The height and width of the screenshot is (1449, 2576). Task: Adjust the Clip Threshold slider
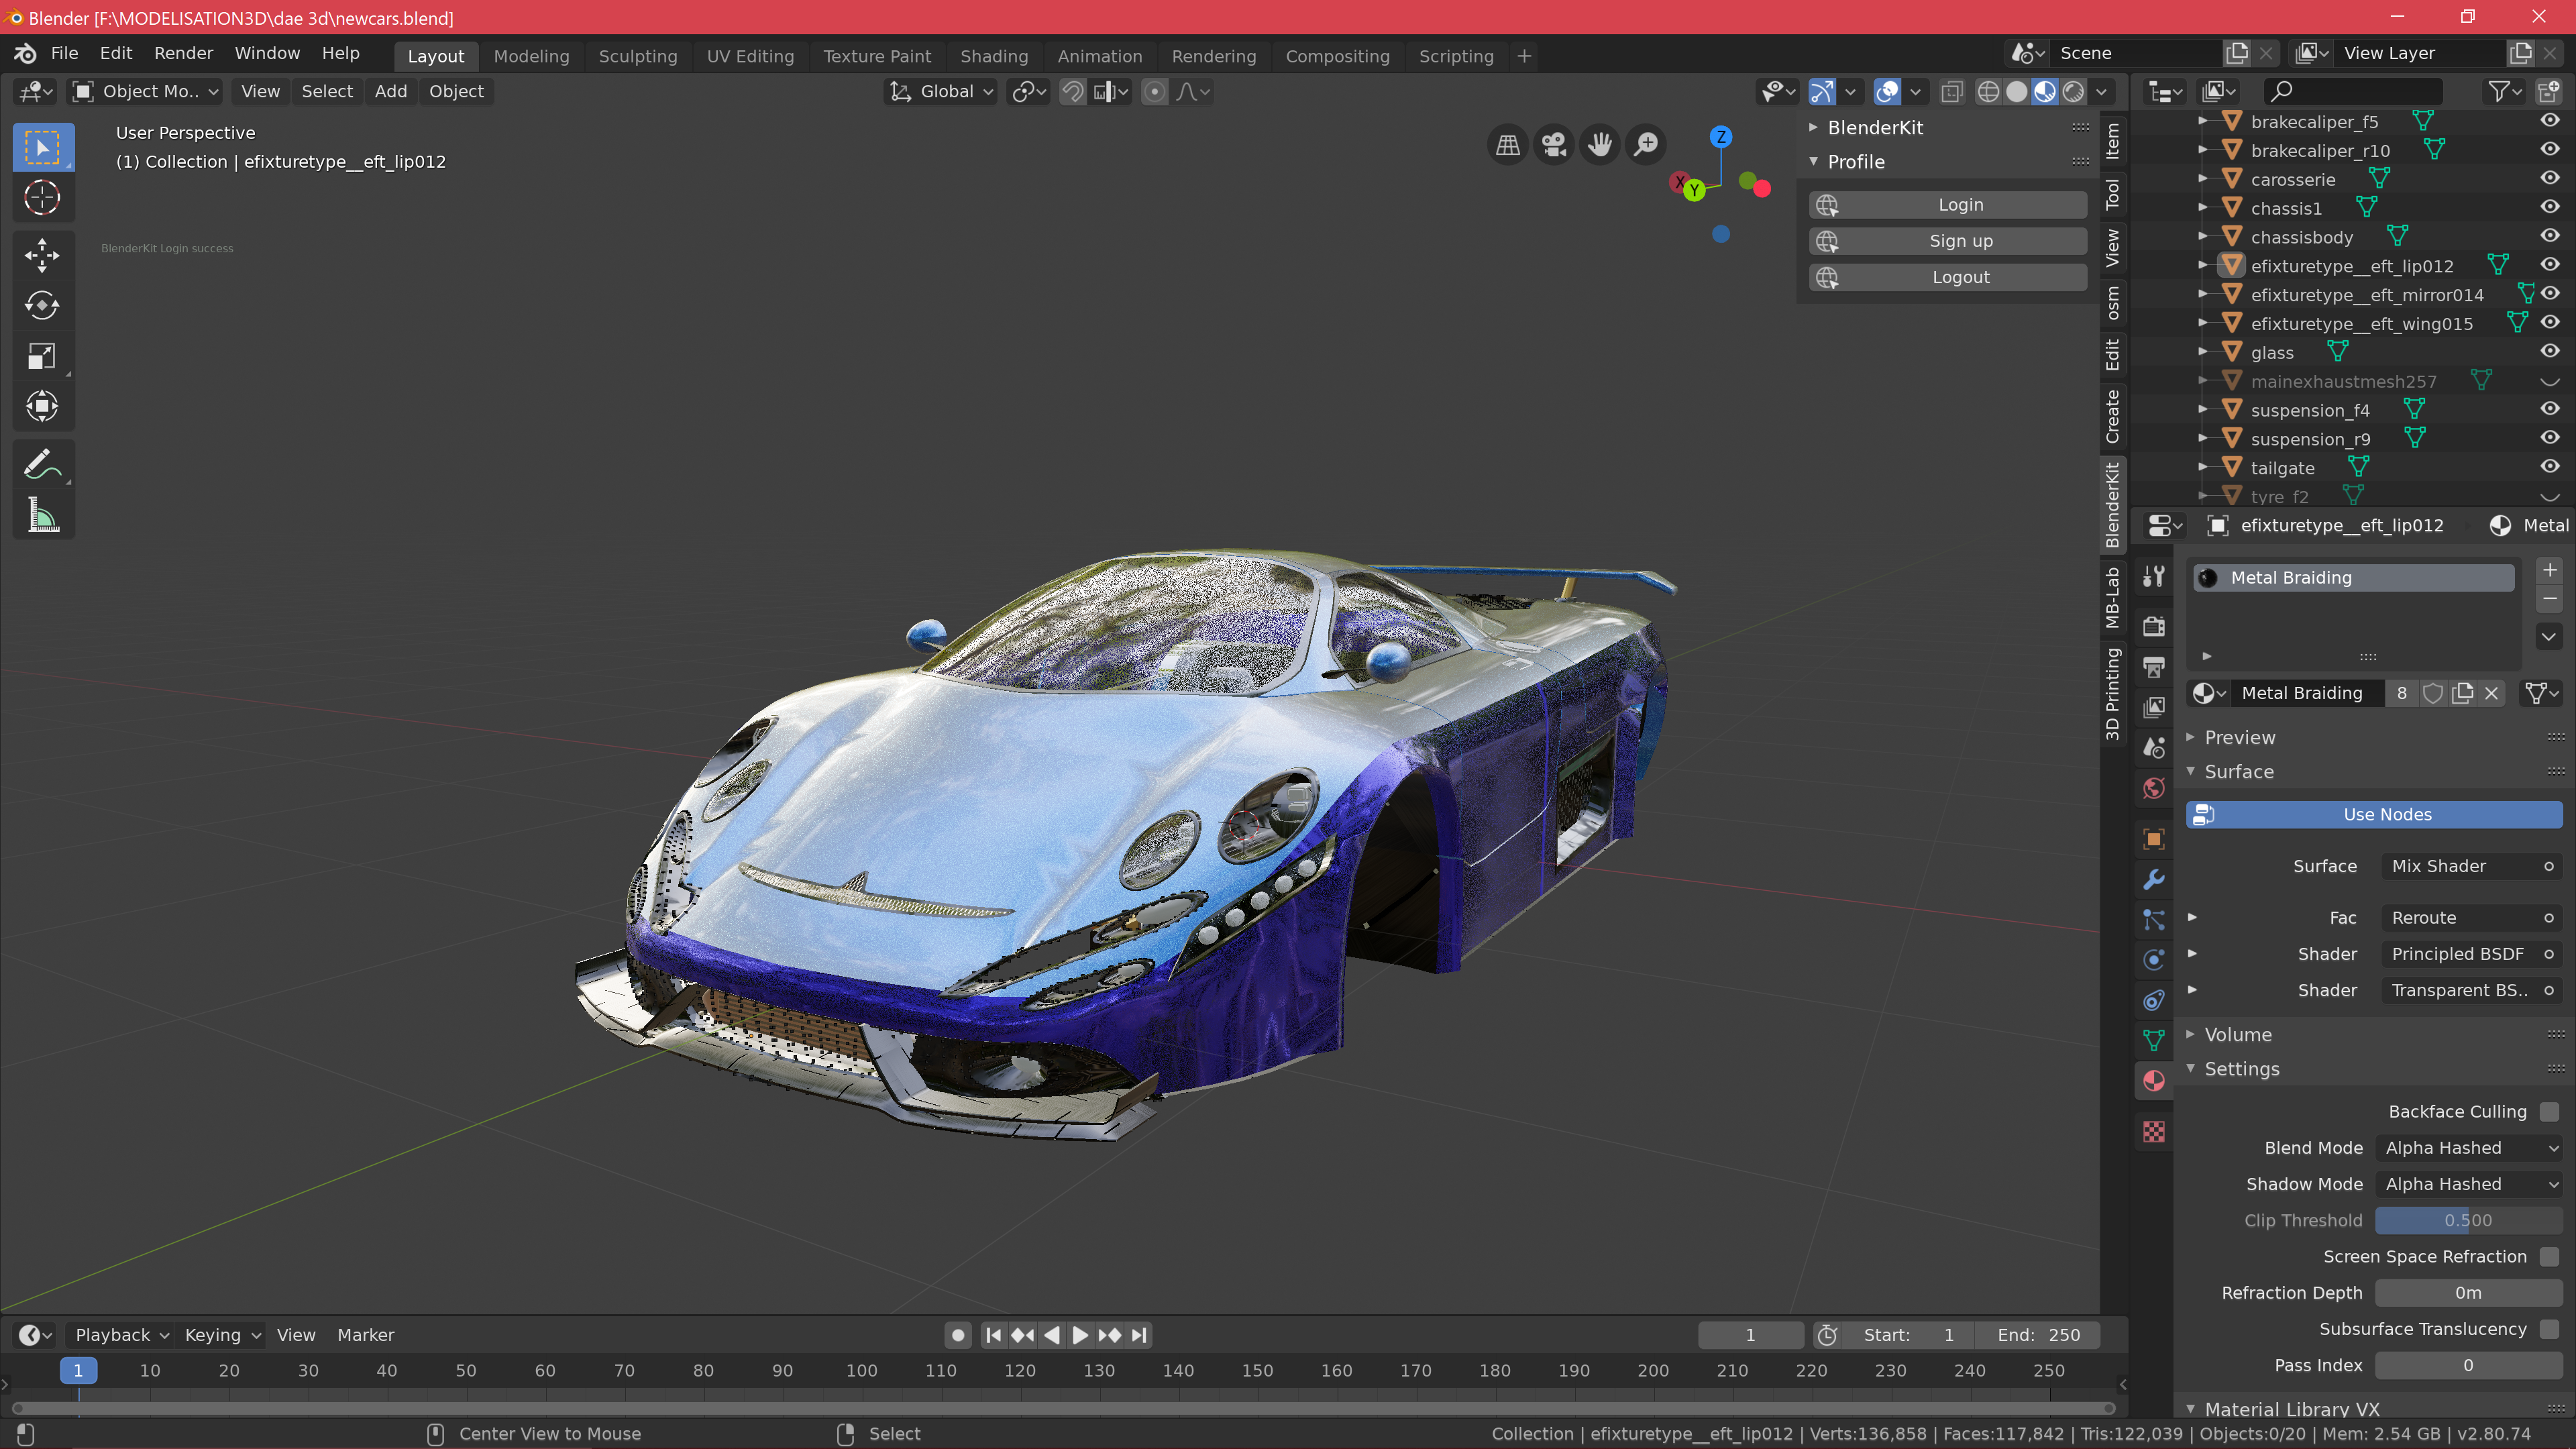(2468, 1220)
